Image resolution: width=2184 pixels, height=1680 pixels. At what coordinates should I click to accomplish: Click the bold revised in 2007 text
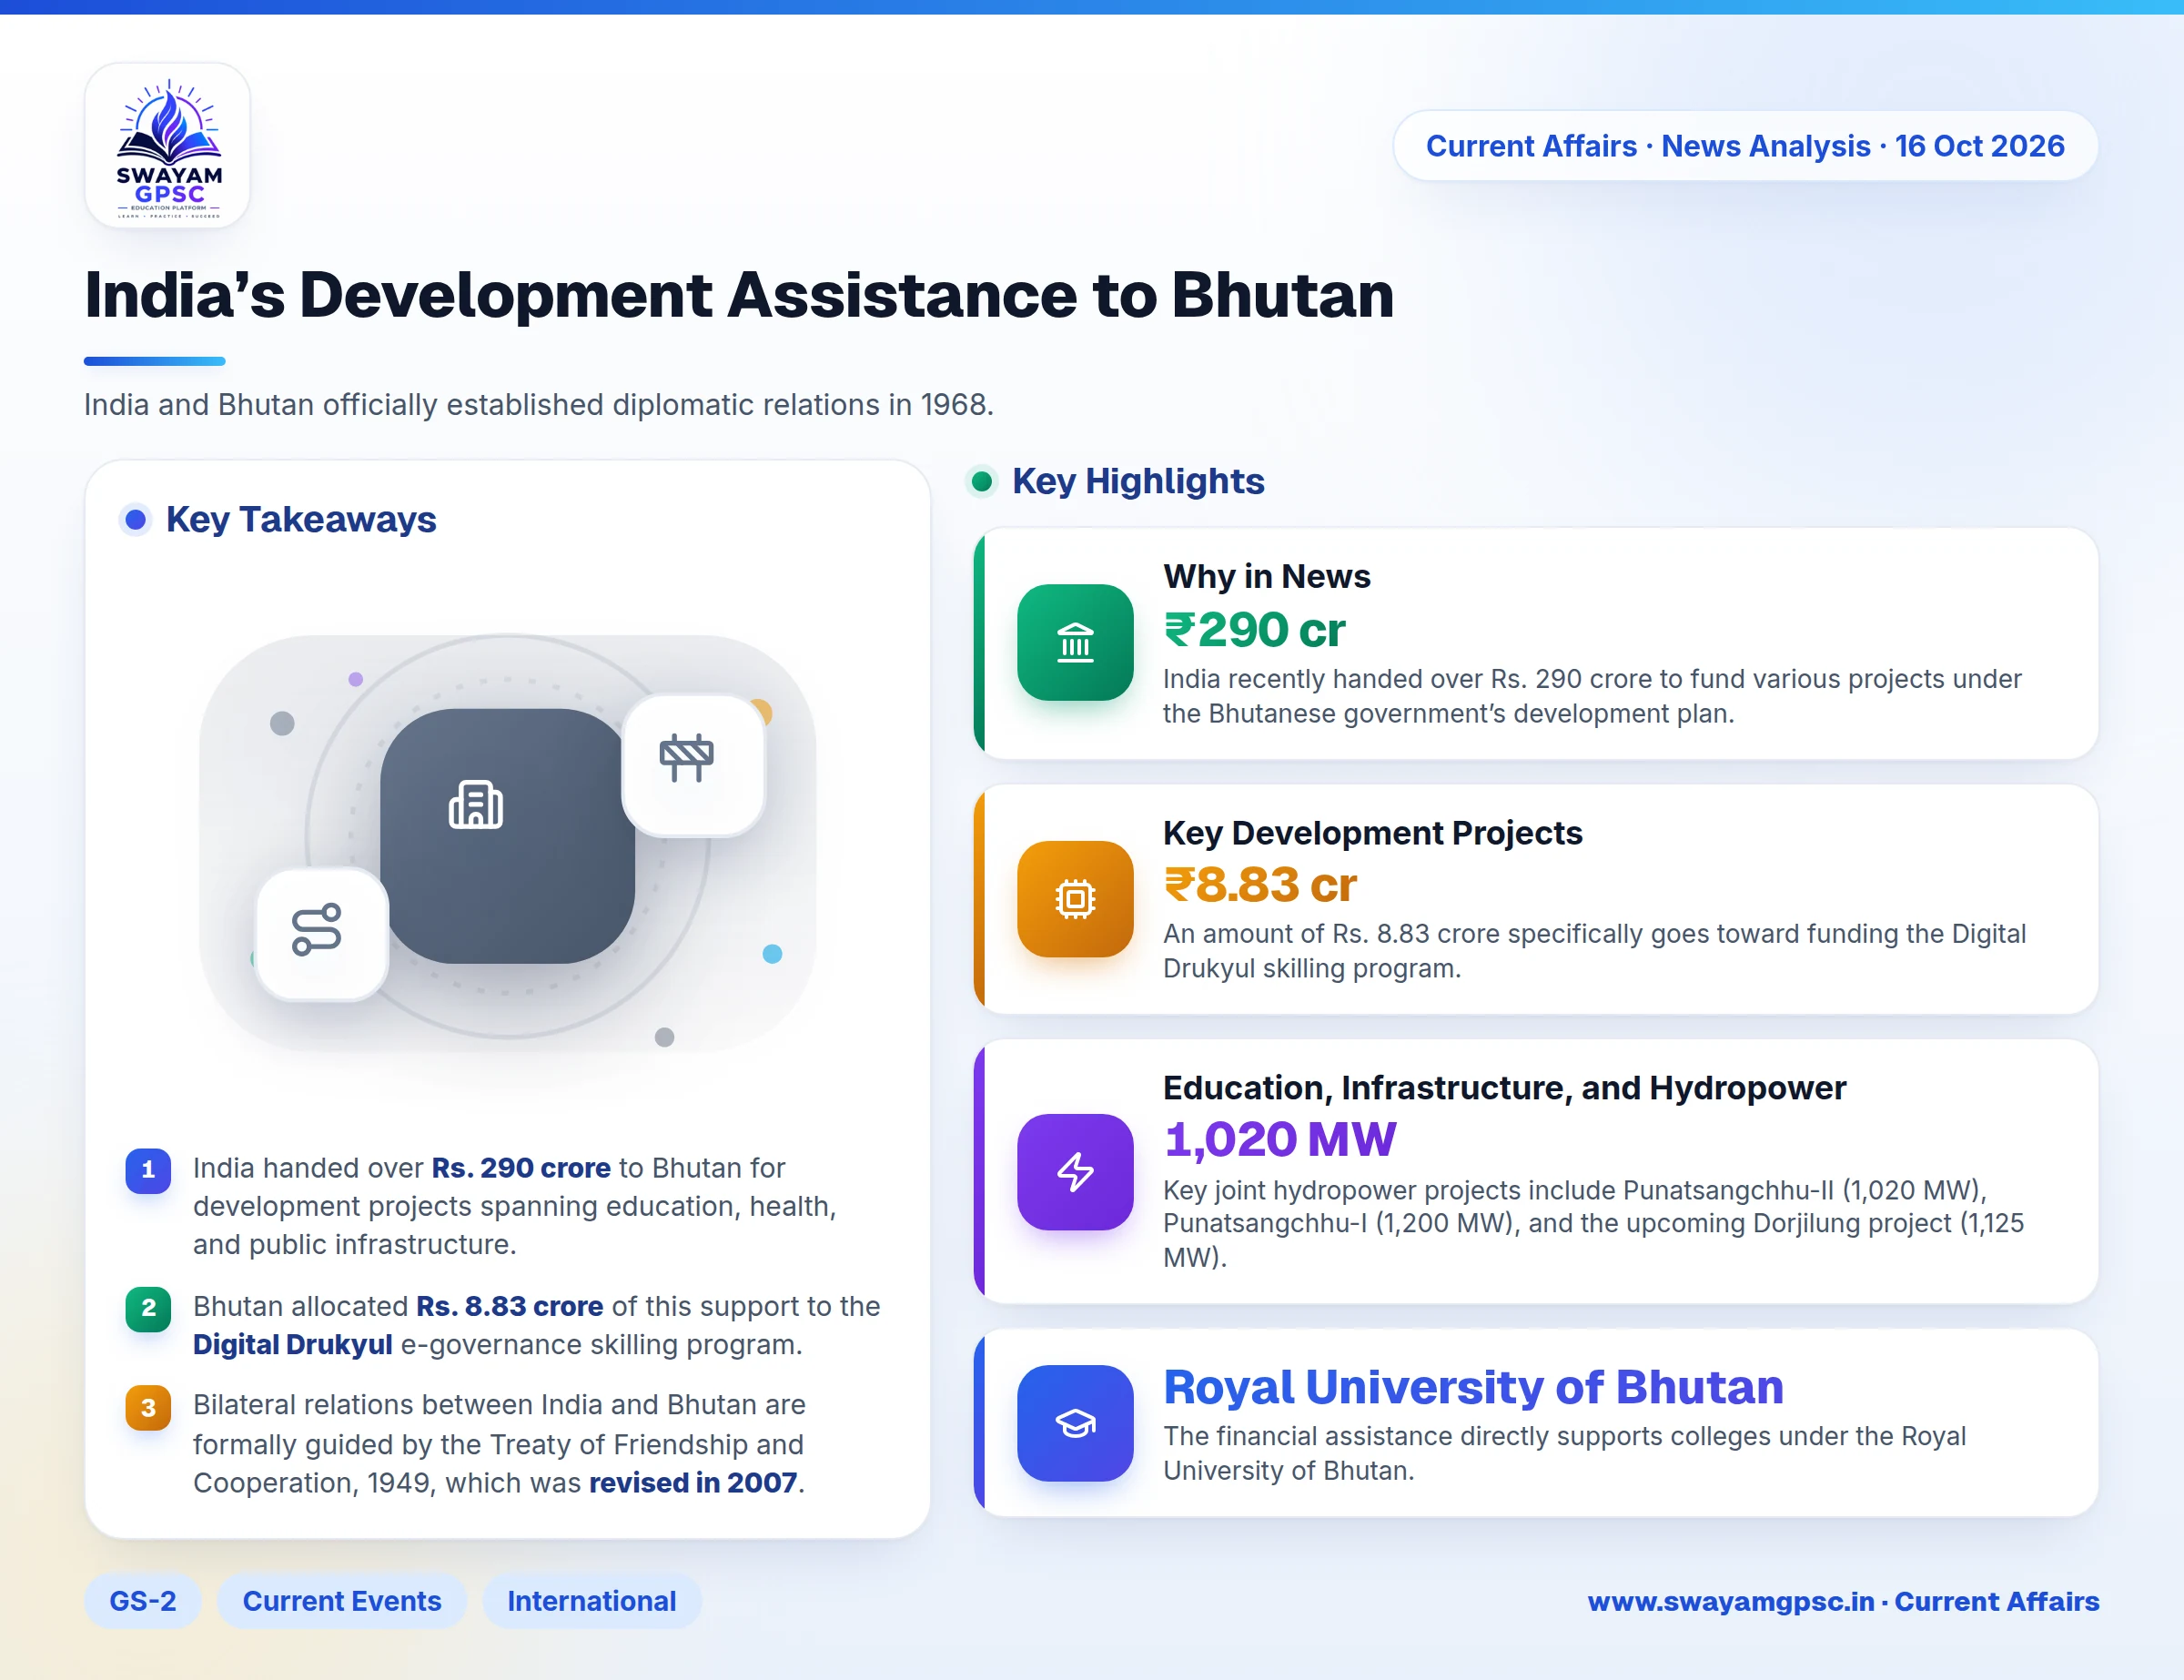pos(693,1482)
